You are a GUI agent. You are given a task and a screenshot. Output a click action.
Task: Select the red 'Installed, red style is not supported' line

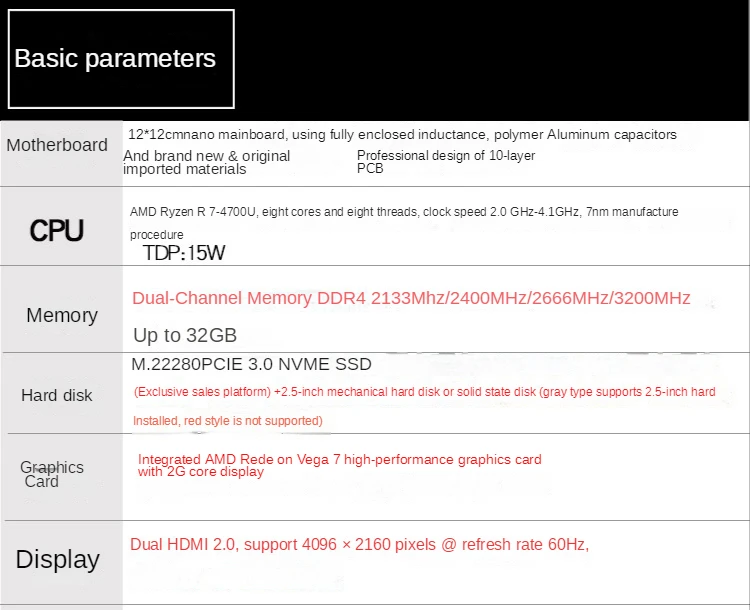click(x=228, y=421)
